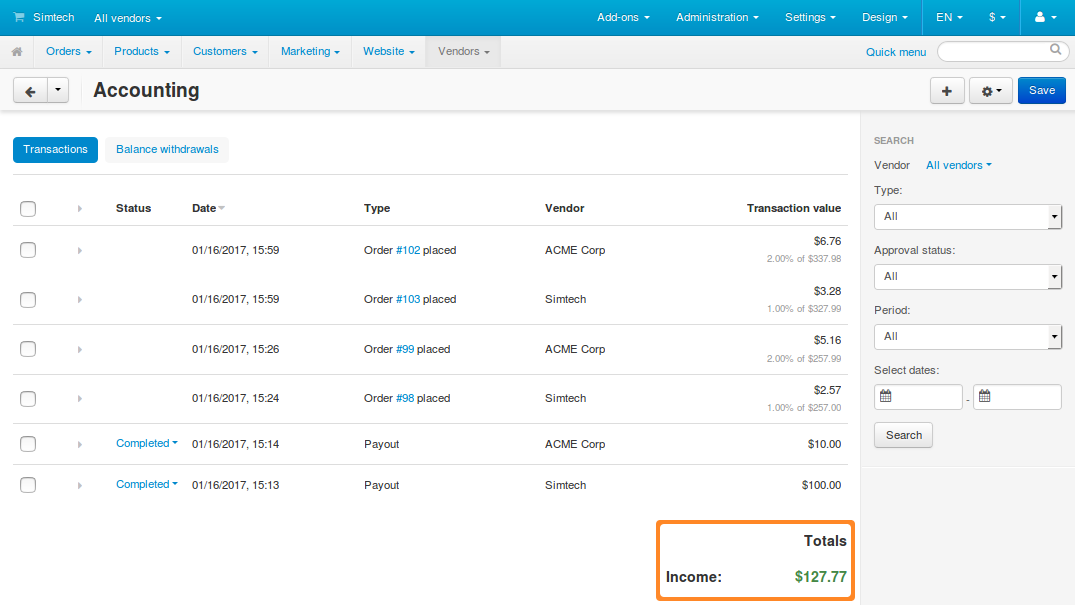
Task: Expand the Order #102 row details
Action: [80, 250]
